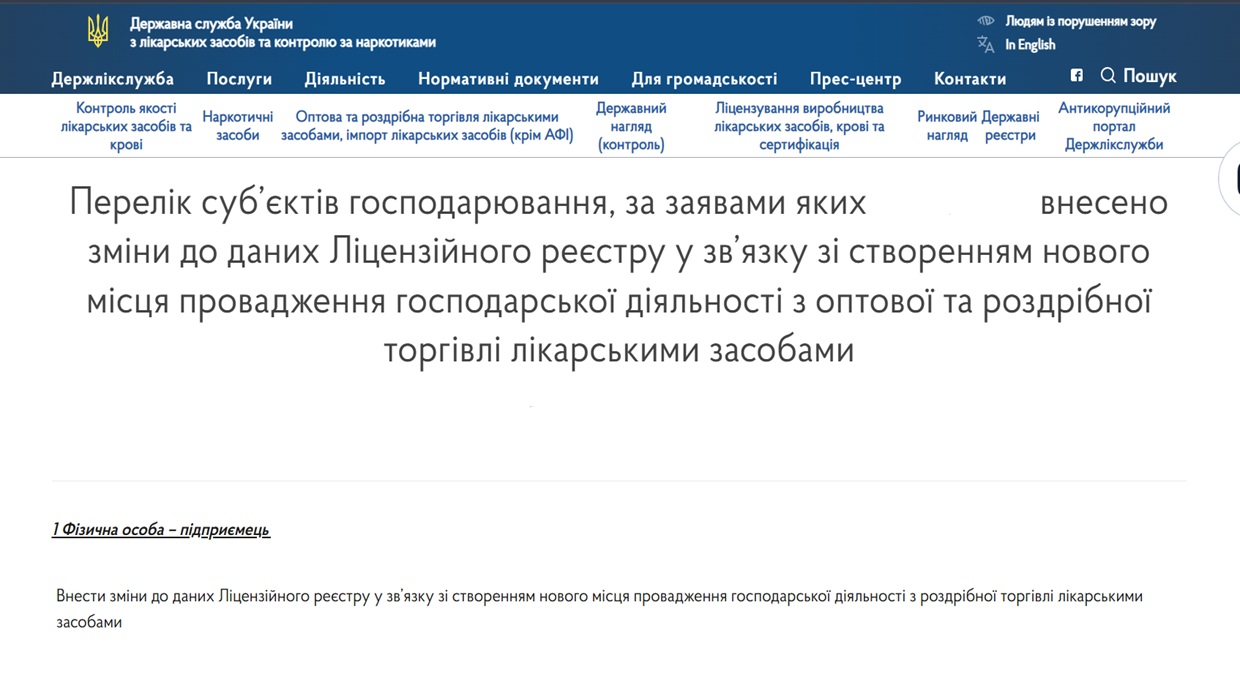Screen dimensions: 1240x700
Task: Open the Держлікслужба menu
Action: pos(113,79)
